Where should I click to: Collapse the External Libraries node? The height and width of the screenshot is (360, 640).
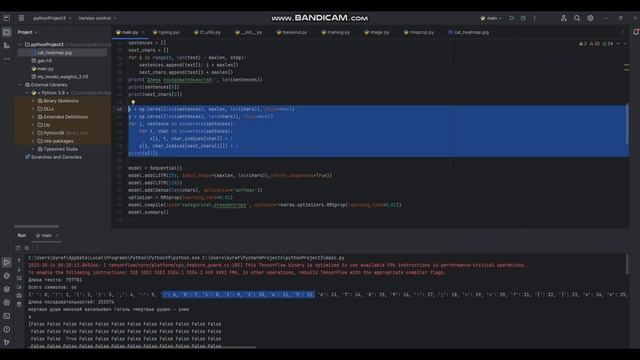(20, 85)
